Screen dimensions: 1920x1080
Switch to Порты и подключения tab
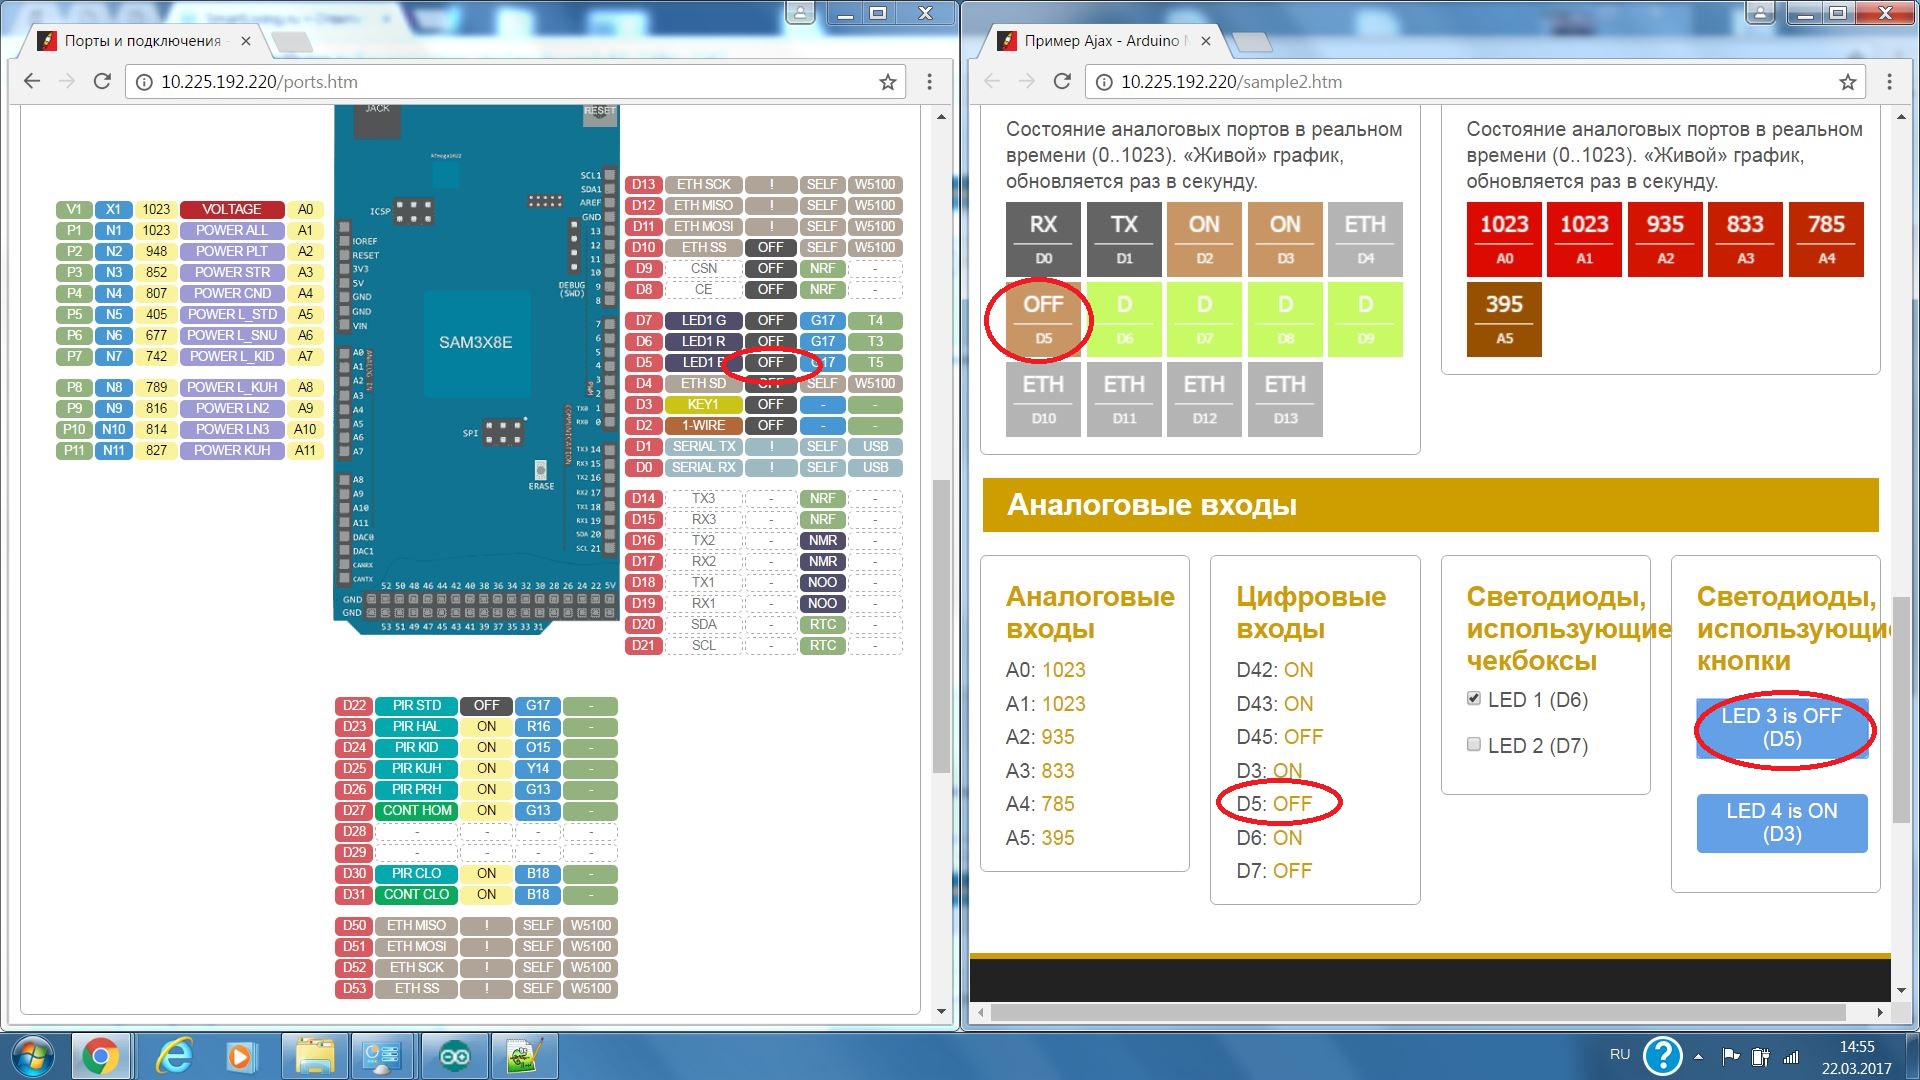(x=142, y=41)
